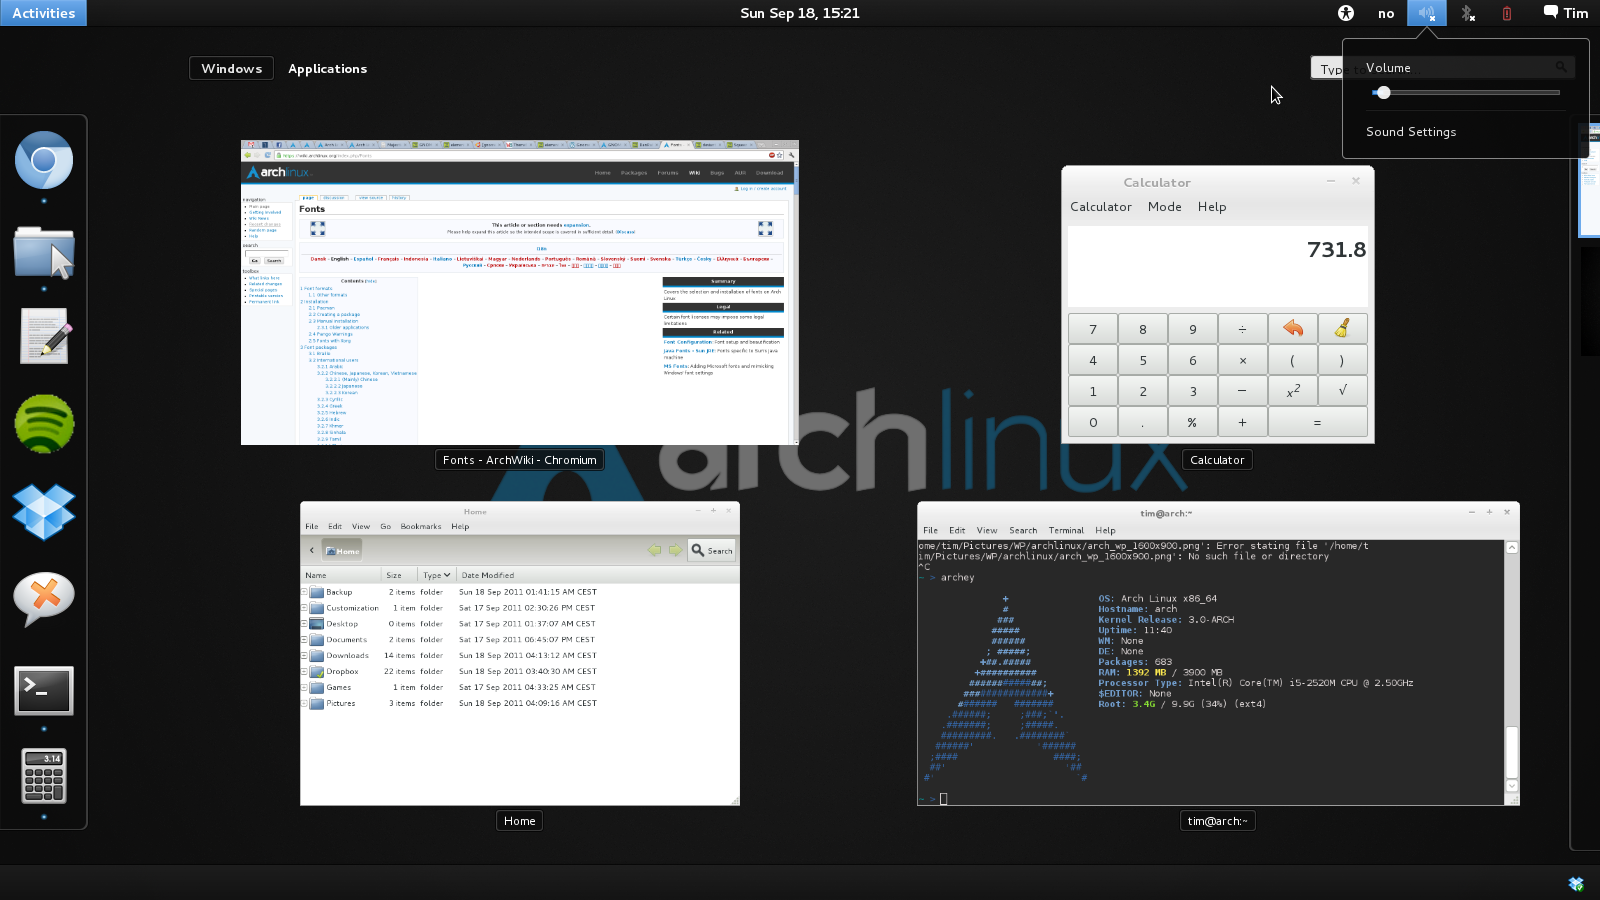
Task: Click the broom clear icon in Calculator
Action: click(1343, 328)
